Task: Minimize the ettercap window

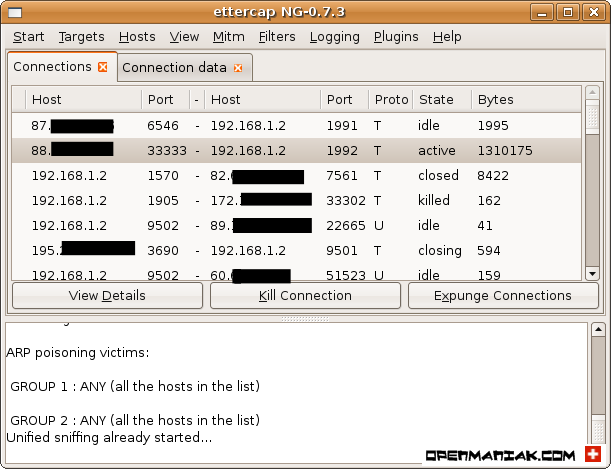Action: tap(544, 13)
